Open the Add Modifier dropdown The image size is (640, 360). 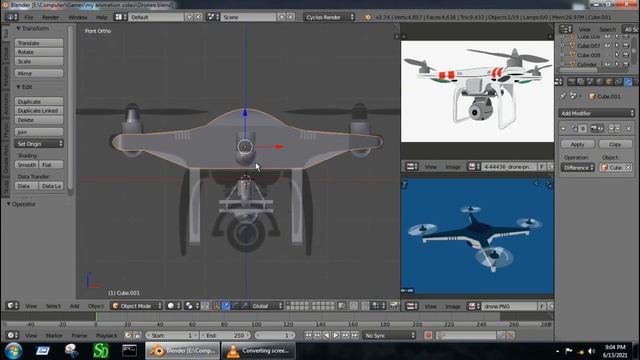coord(596,113)
